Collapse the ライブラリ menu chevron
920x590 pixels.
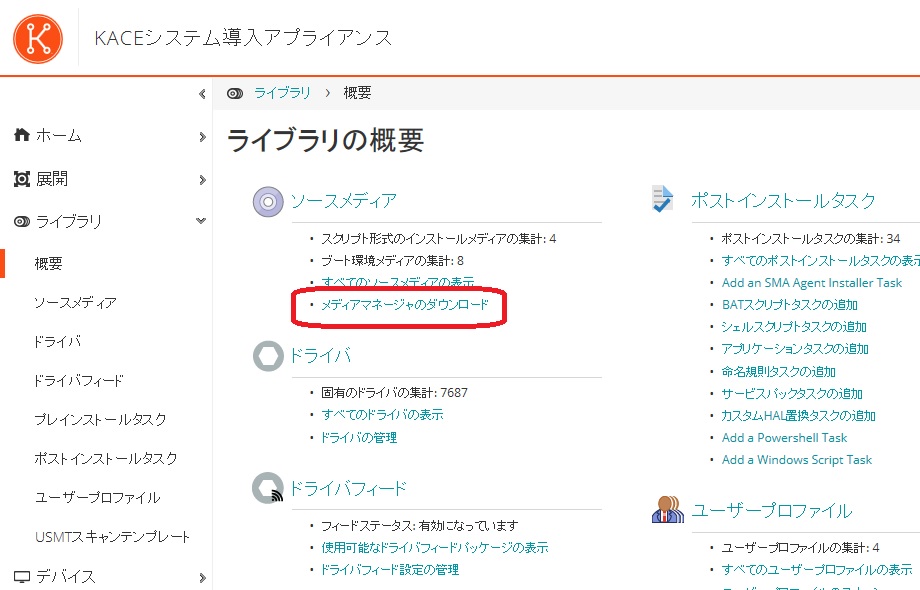[x=201, y=221]
